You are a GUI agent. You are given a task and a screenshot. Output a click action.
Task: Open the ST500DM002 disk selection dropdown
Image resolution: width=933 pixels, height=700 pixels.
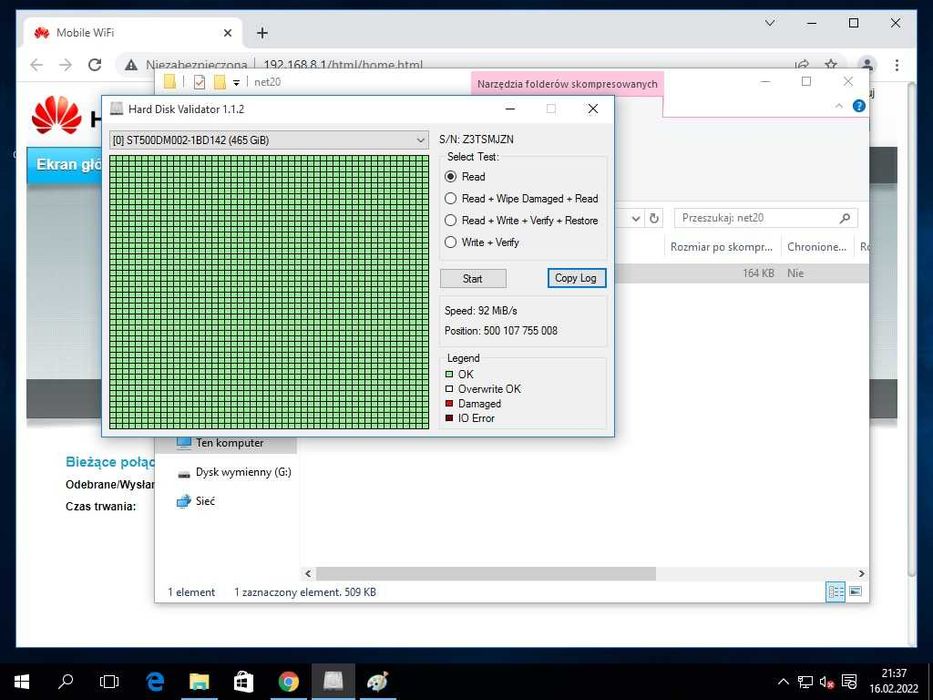269,140
